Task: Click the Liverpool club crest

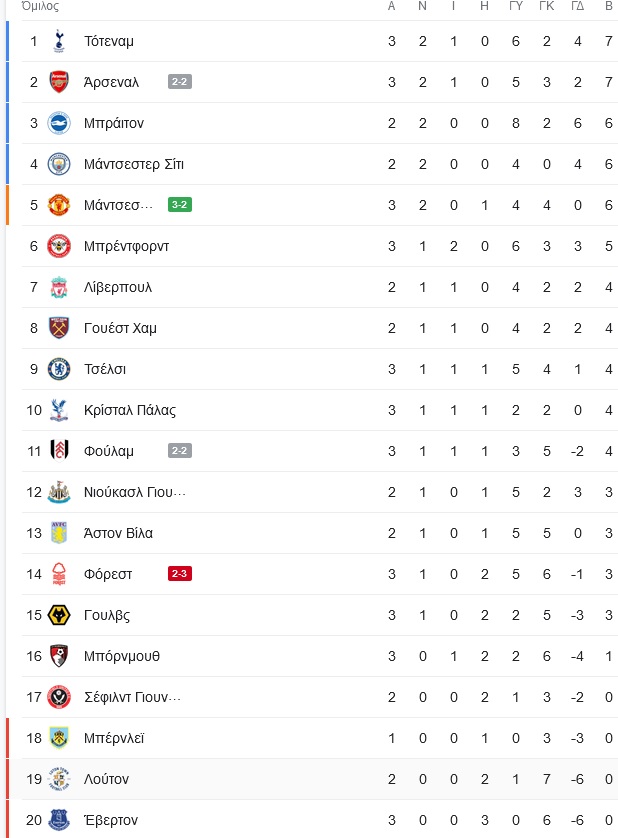Action: (x=59, y=287)
